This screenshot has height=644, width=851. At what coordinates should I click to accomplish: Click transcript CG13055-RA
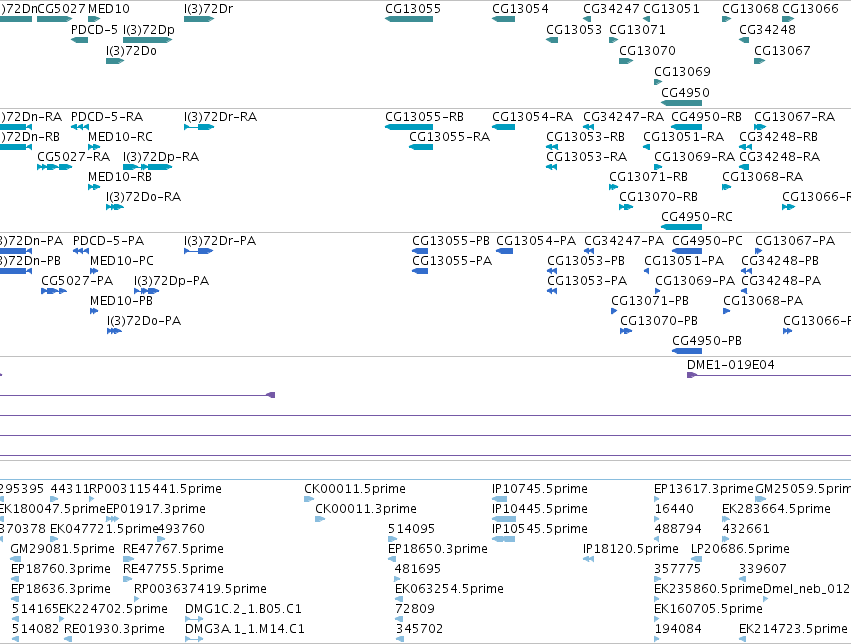pos(449,137)
